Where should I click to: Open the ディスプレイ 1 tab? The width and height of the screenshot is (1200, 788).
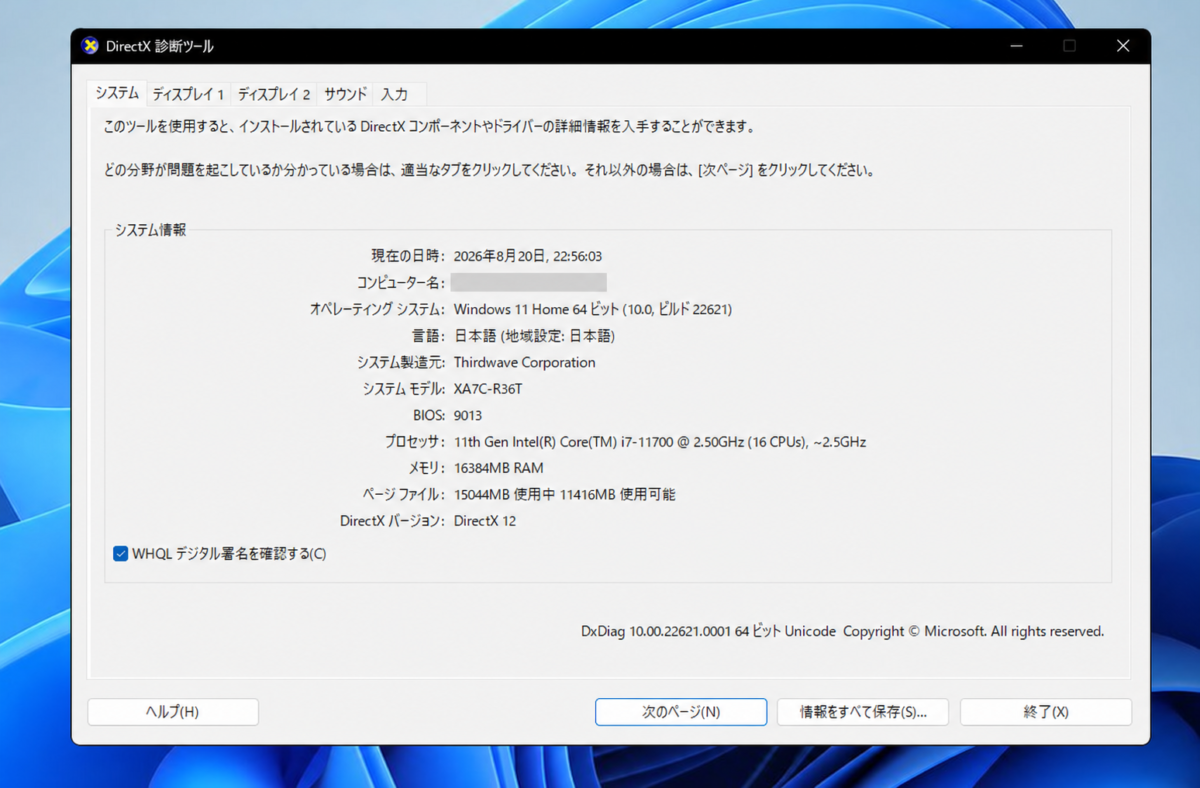[x=188, y=94]
